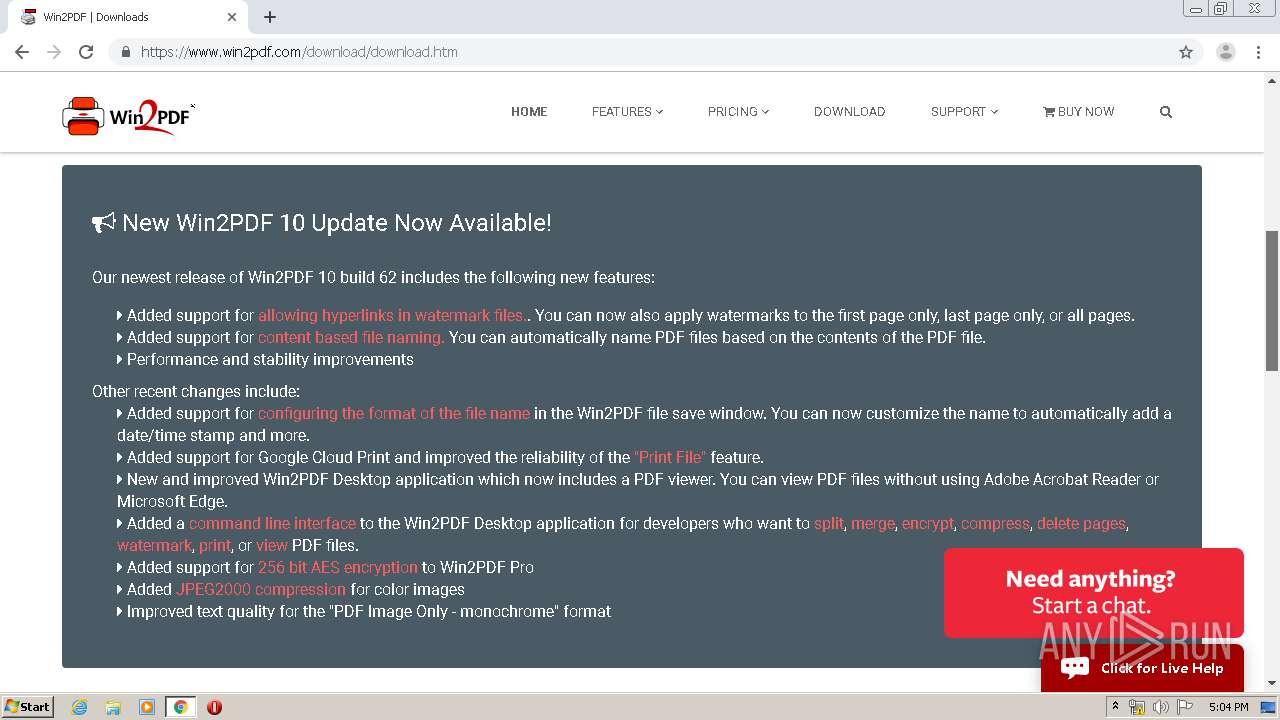This screenshot has width=1280, height=720.
Task: Open 'configuring the format of the file name' link
Action: 394,413
